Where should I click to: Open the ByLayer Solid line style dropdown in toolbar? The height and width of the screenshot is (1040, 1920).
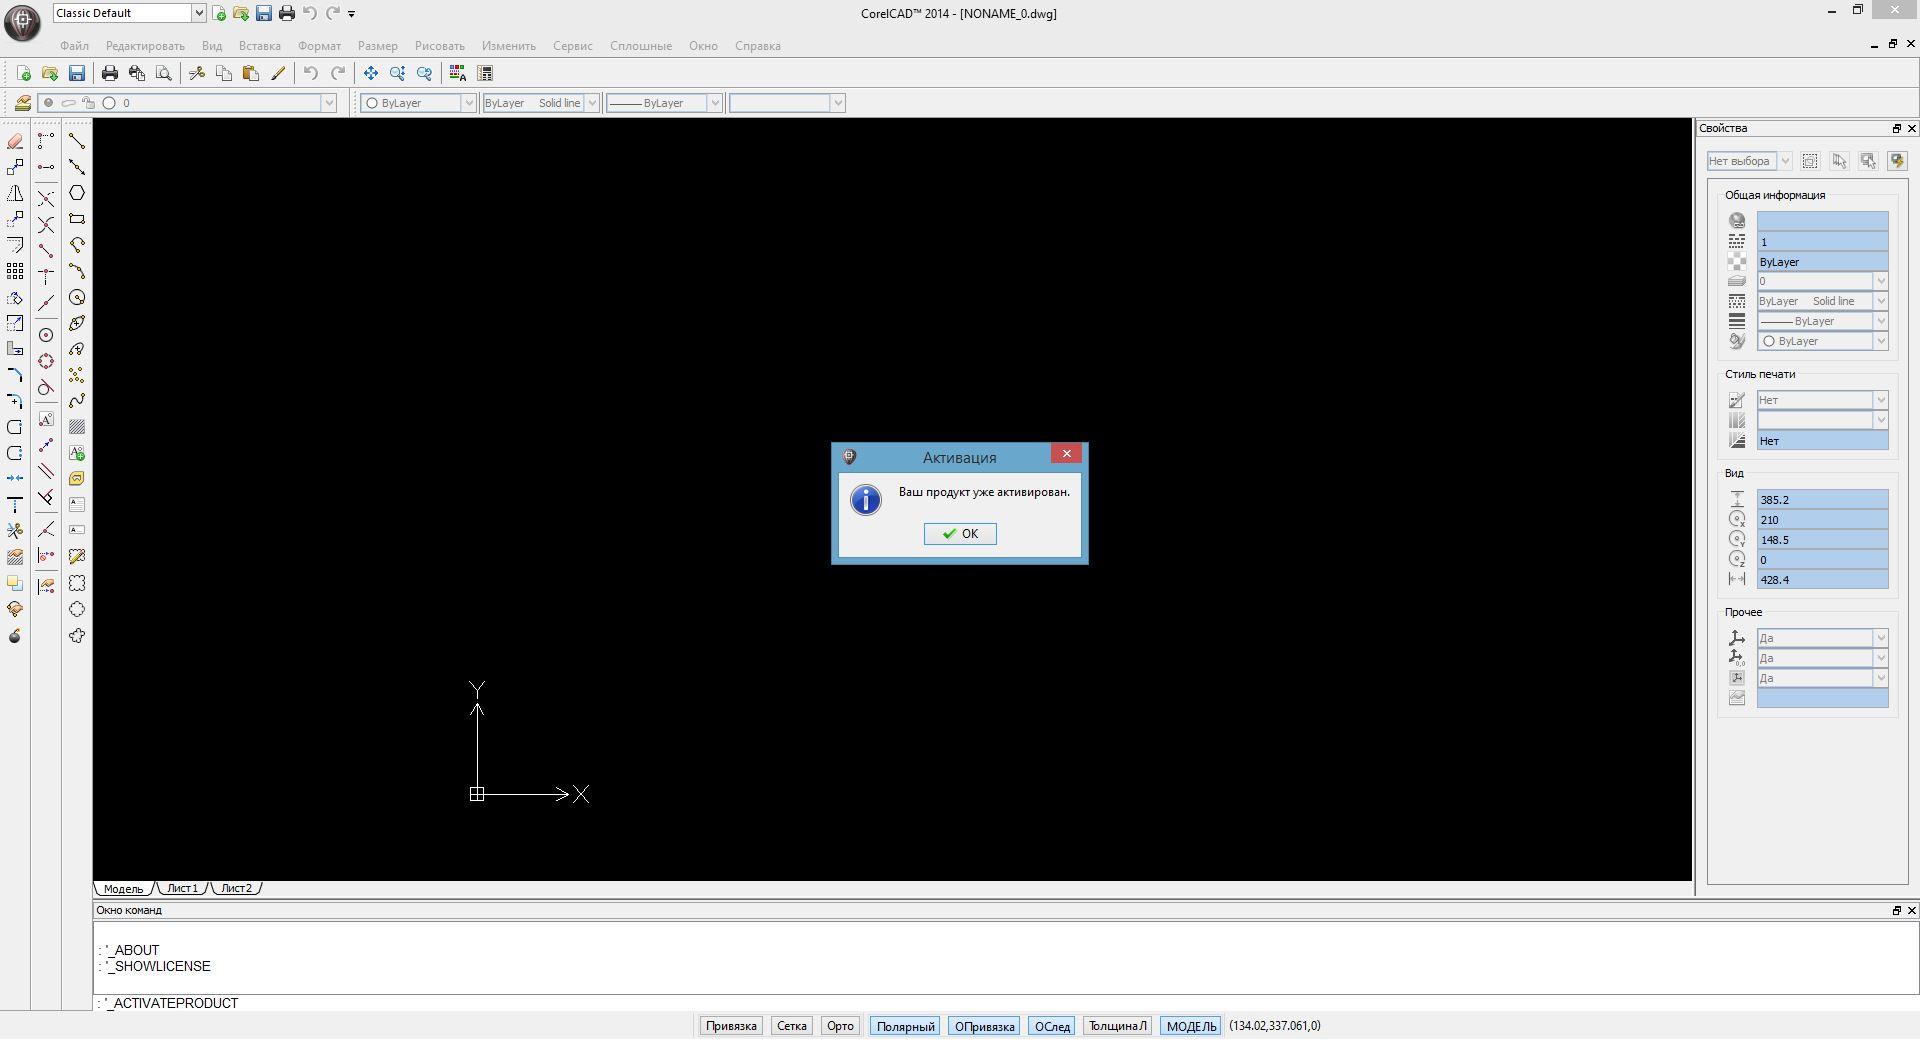(x=592, y=103)
